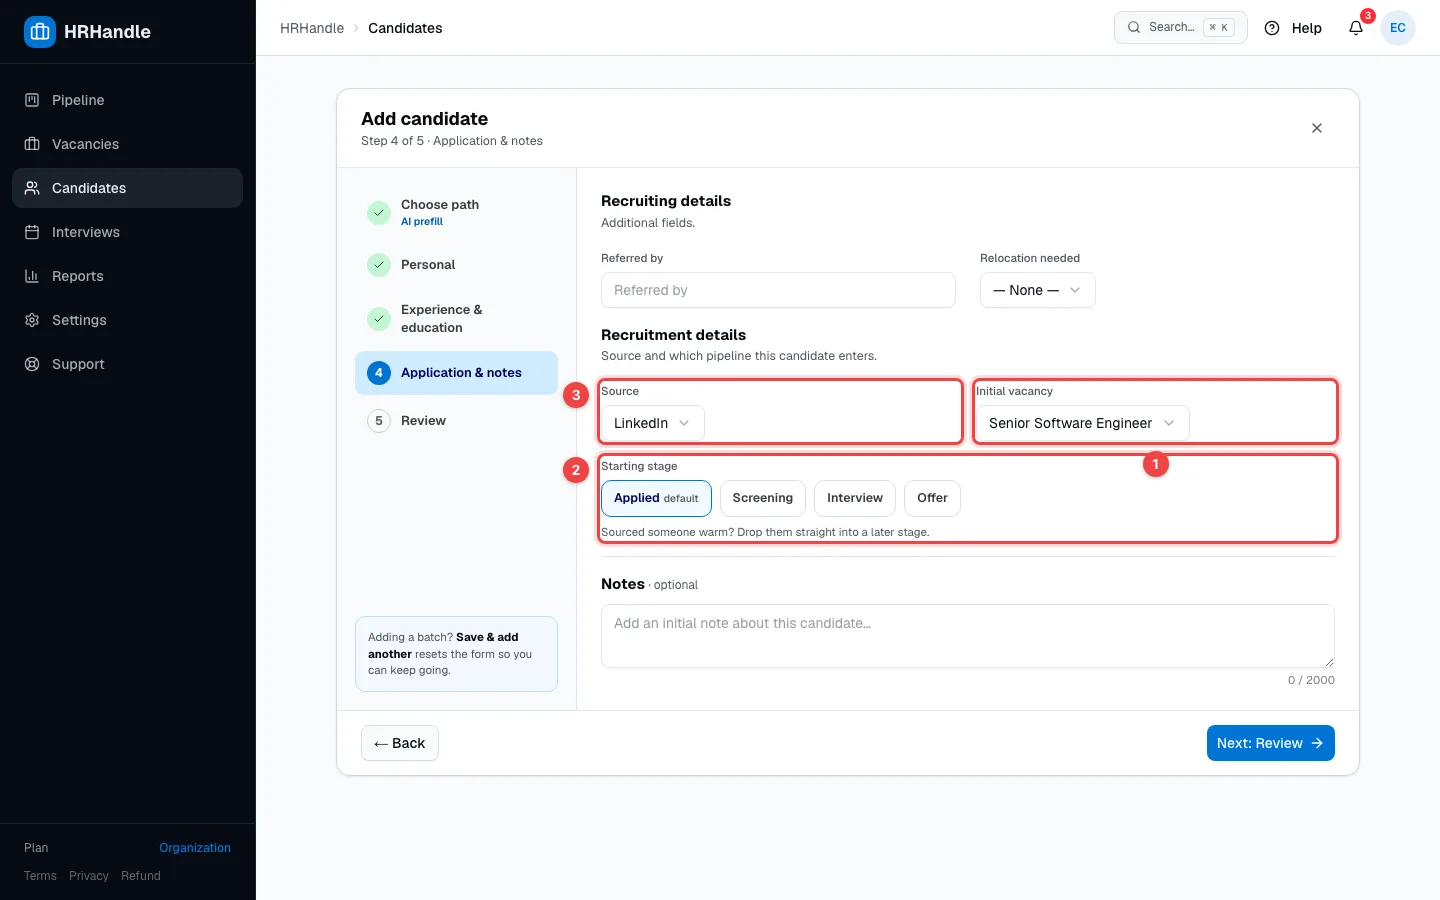Click the Referred by input field
Screen dimensions: 1440x900
point(778,290)
